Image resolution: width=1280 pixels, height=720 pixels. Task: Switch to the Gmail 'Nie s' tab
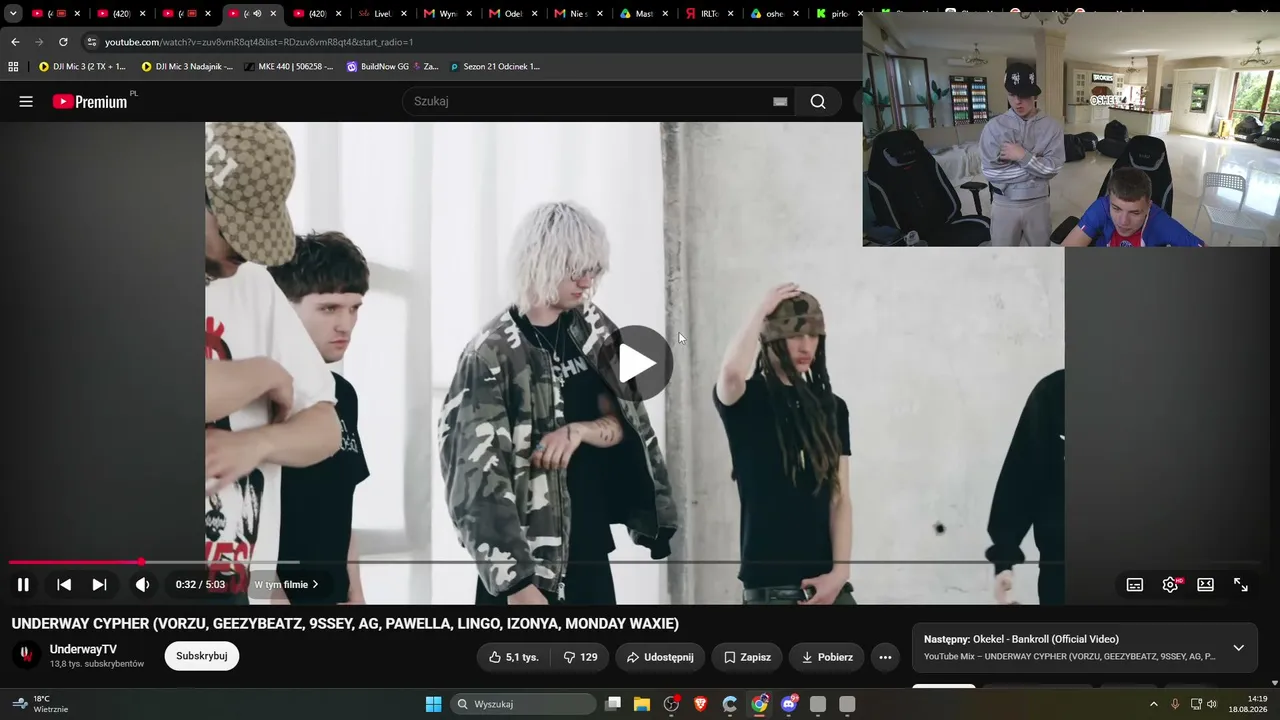coord(578,14)
